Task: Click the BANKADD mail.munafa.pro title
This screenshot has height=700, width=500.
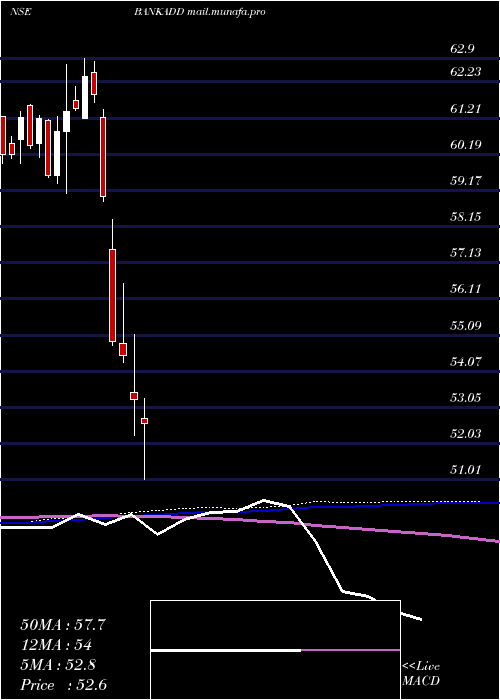Action: point(200,12)
